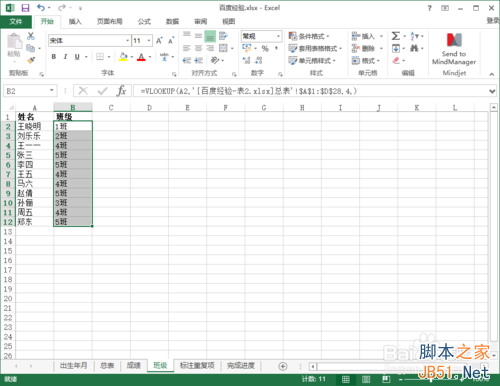
Task: Switch to the 页面布局 tab
Action: (x=110, y=22)
